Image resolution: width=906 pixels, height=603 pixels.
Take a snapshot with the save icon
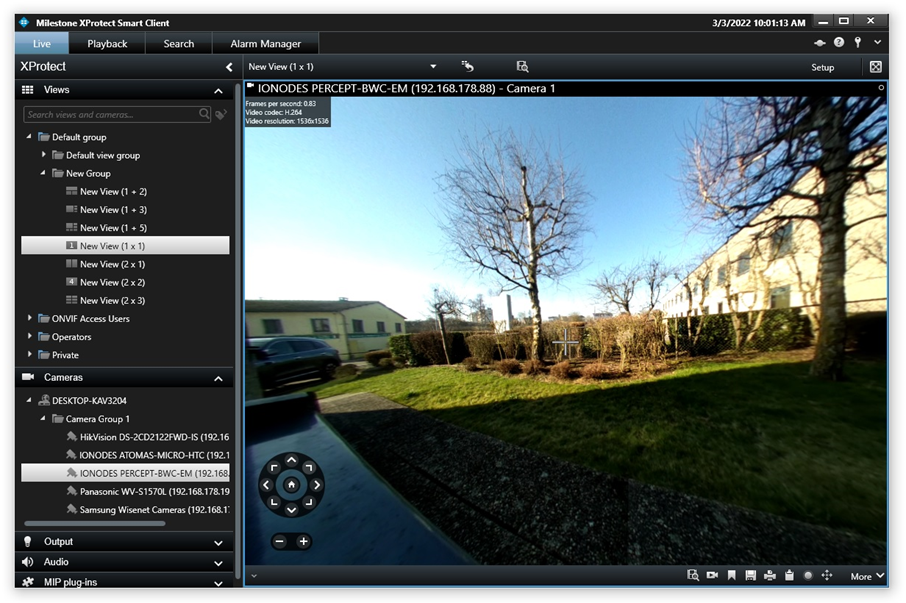pos(750,575)
